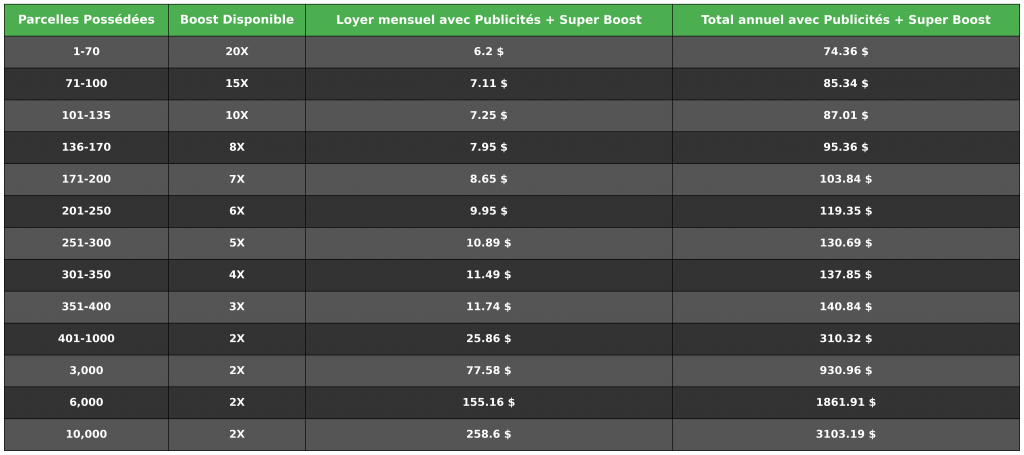Click the '7.11 $' monthly rent cell
Screen dimensions: 1024x455
pyautogui.click(x=489, y=84)
